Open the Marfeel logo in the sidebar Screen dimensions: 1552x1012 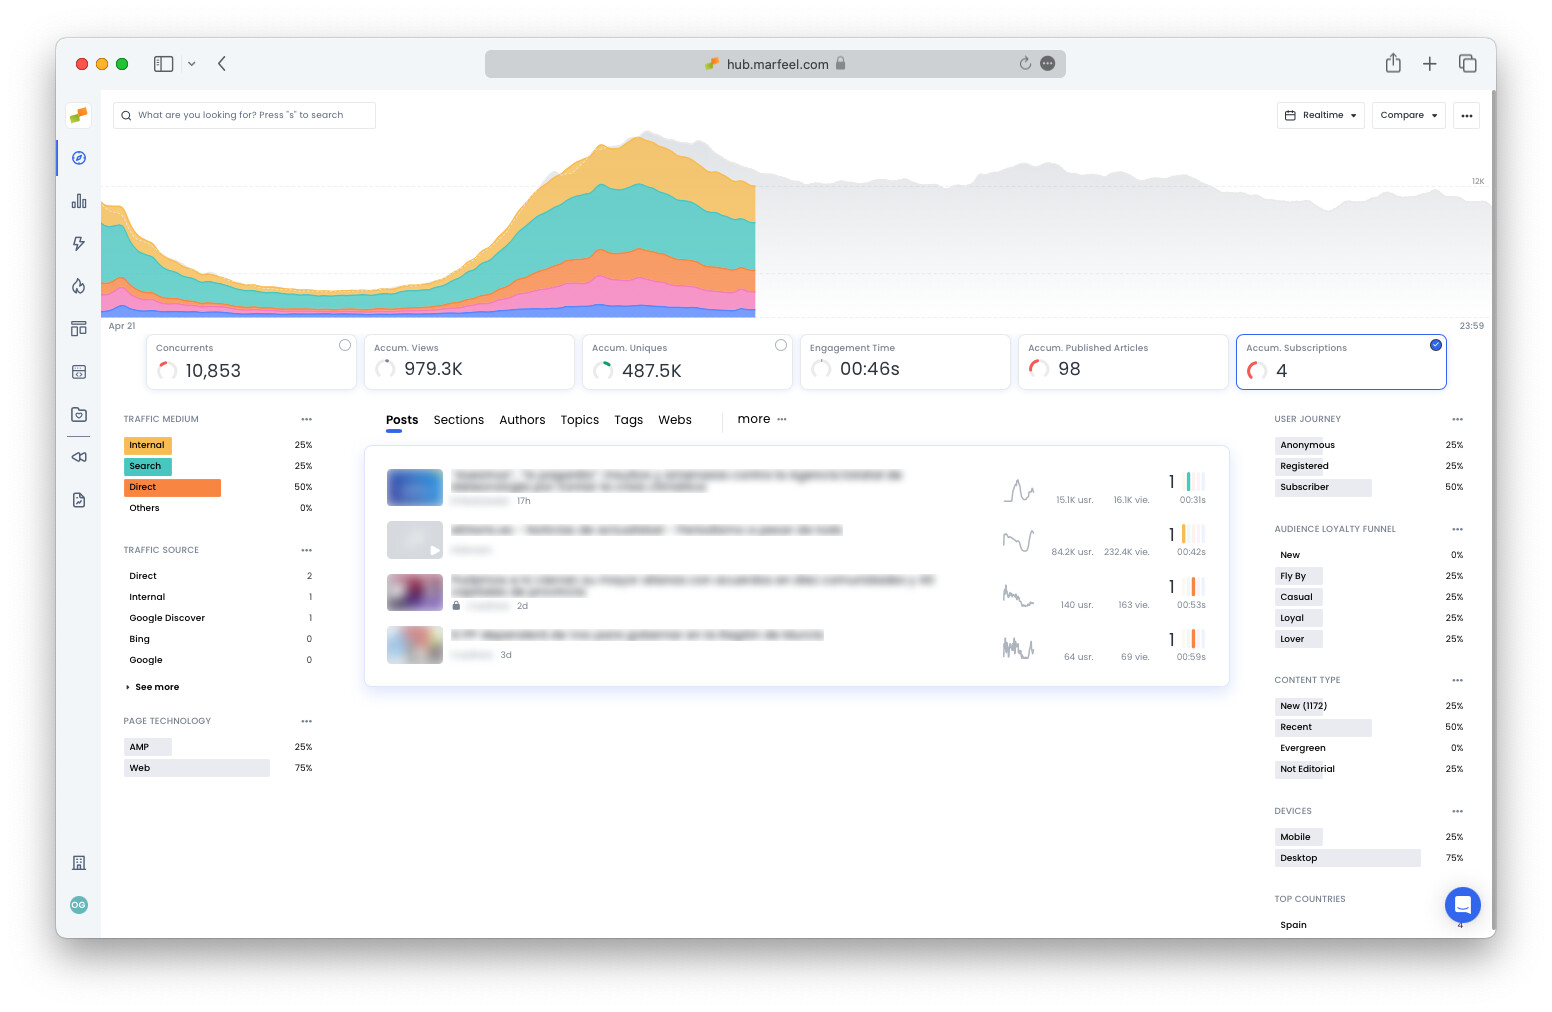[78, 115]
